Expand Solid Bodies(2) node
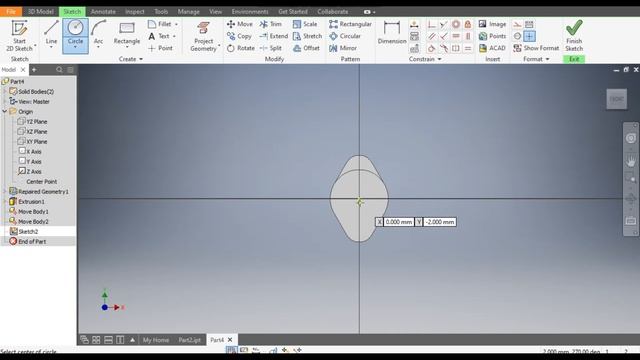This screenshot has width=640, height=360. point(5,91)
